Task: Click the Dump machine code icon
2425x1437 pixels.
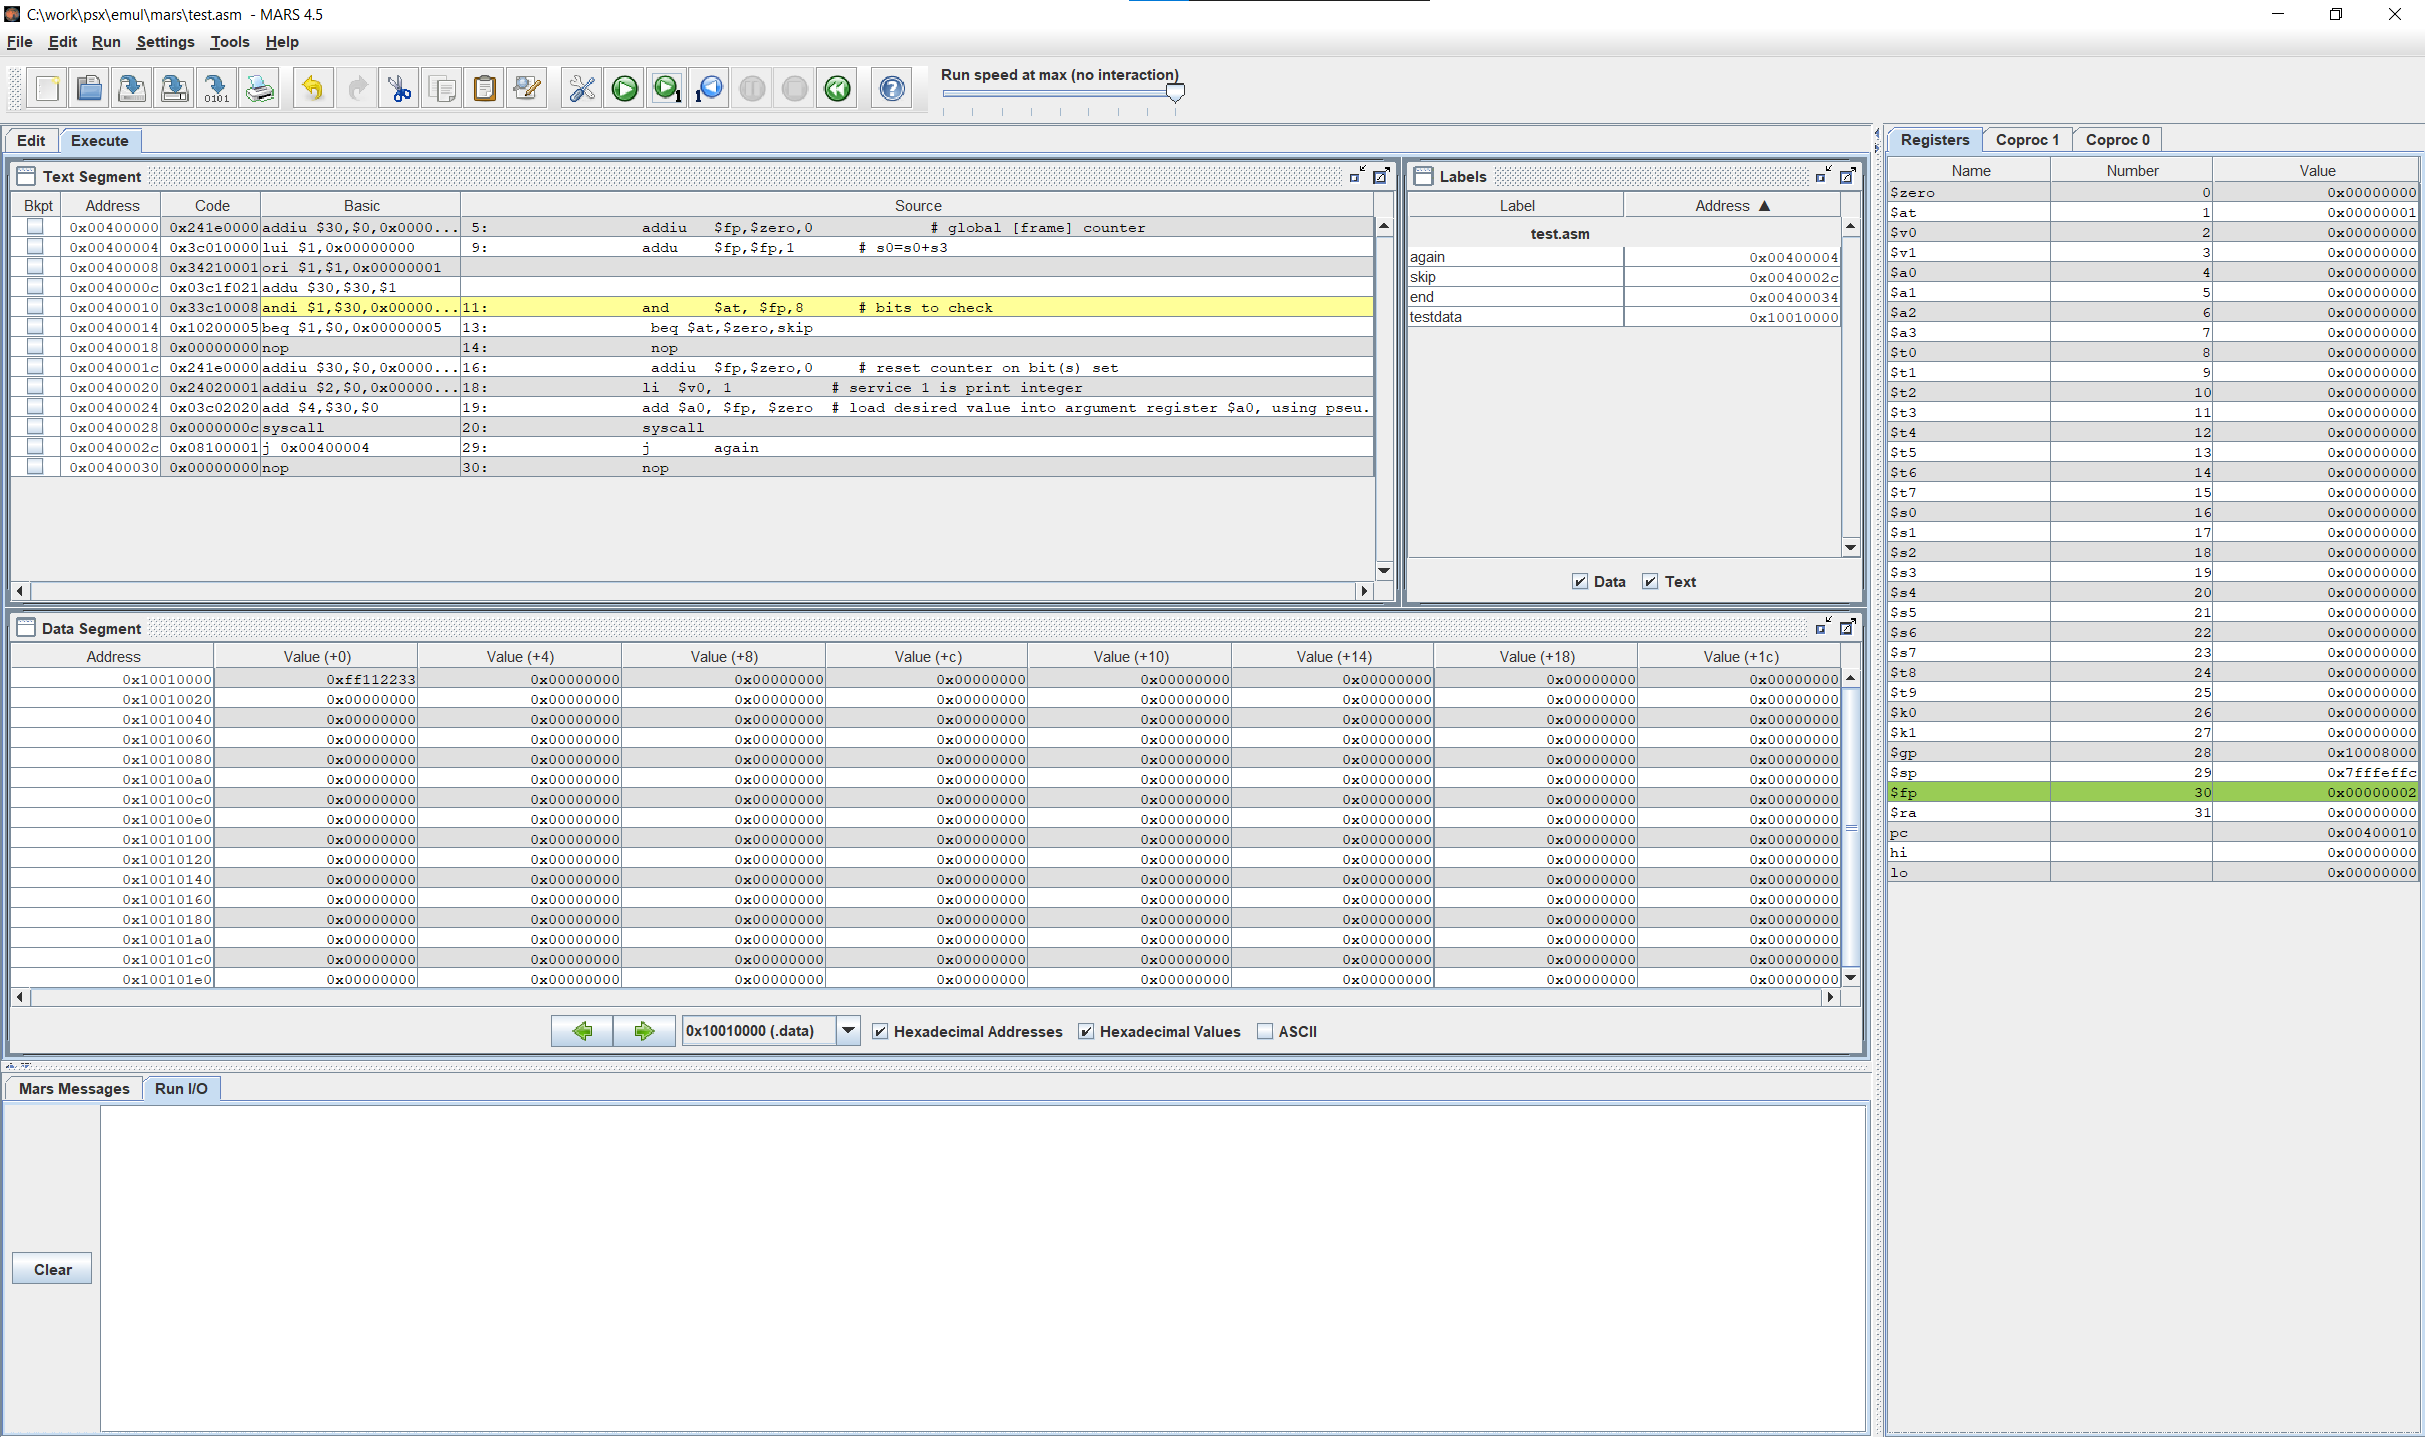Action: (x=216, y=89)
